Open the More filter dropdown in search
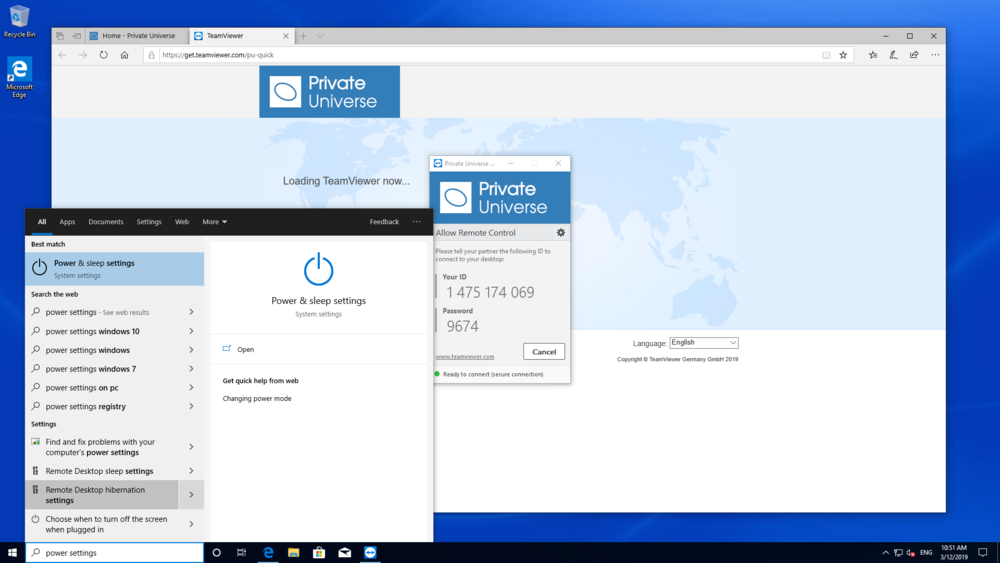 (214, 222)
